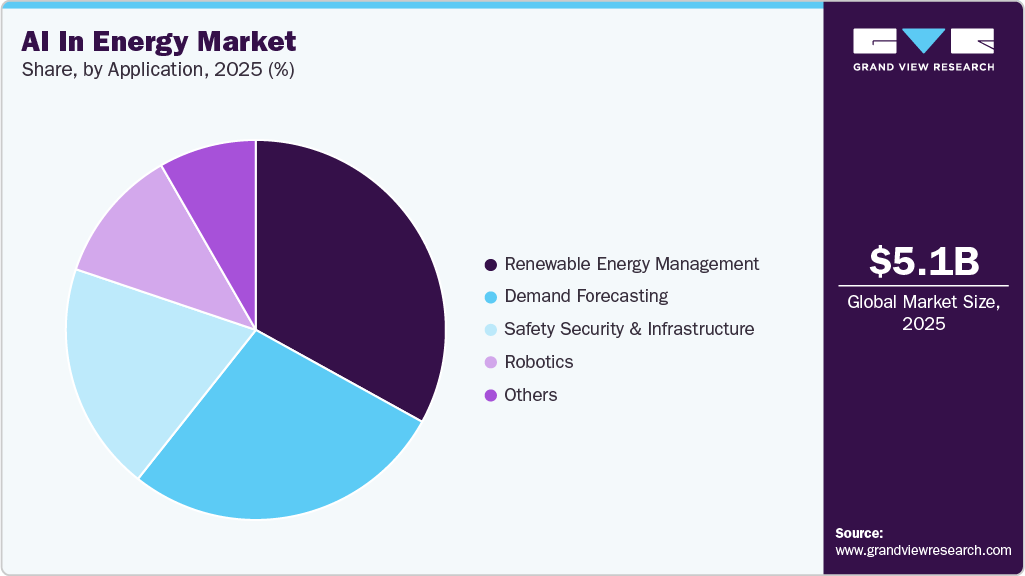Expand the Safety Security & Infrastructure legend entry
This screenshot has width=1025, height=576.
click(x=630, y=329)
